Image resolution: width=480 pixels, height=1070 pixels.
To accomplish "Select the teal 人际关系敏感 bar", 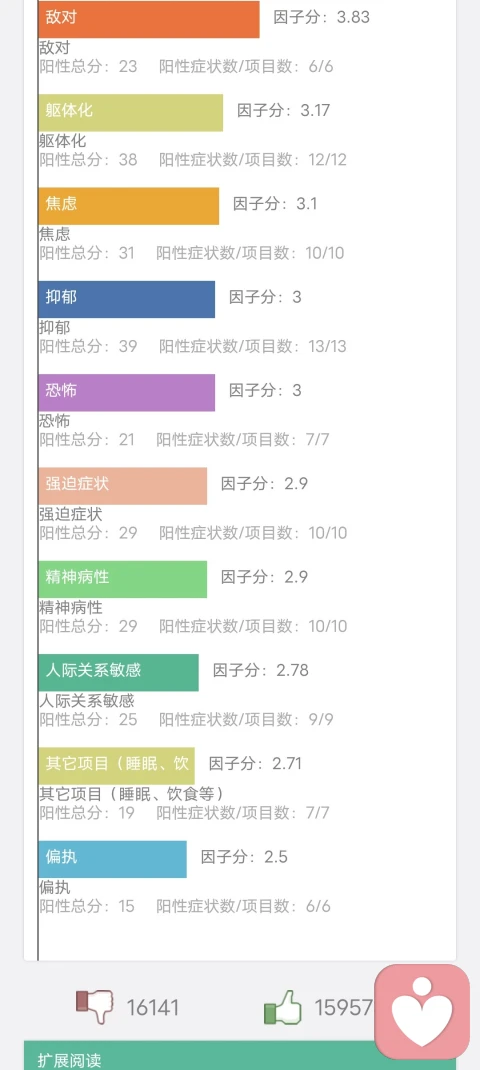I will point(118,673).
